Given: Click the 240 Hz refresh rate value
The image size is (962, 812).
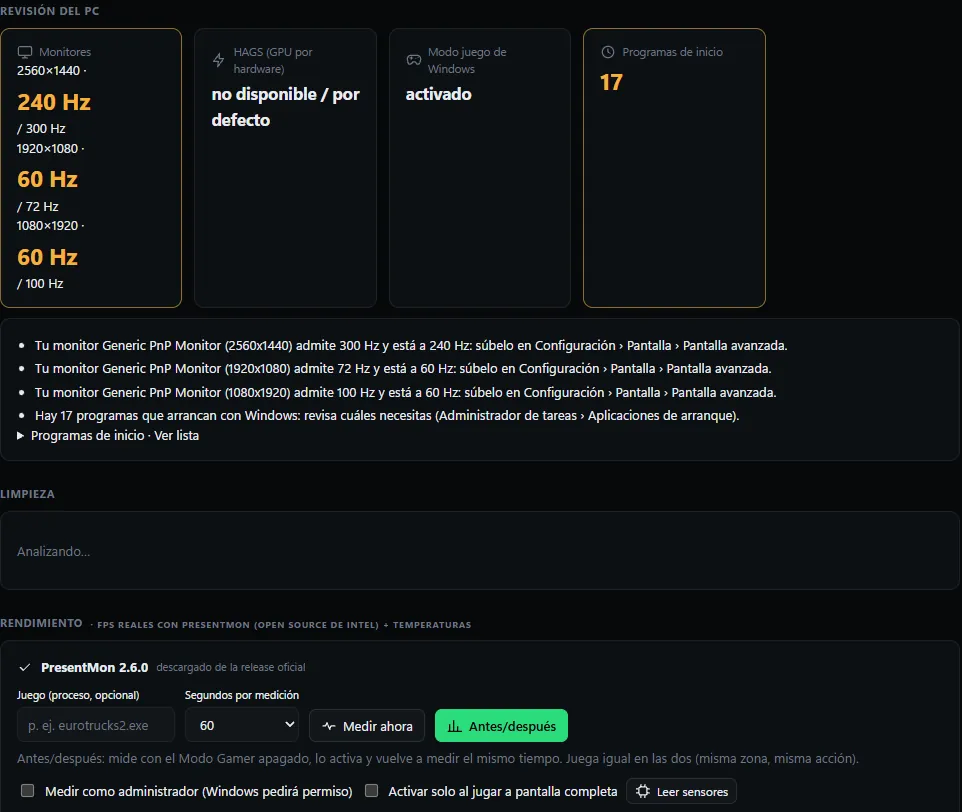Looking at the screenshot, I should tap(54, 102).
